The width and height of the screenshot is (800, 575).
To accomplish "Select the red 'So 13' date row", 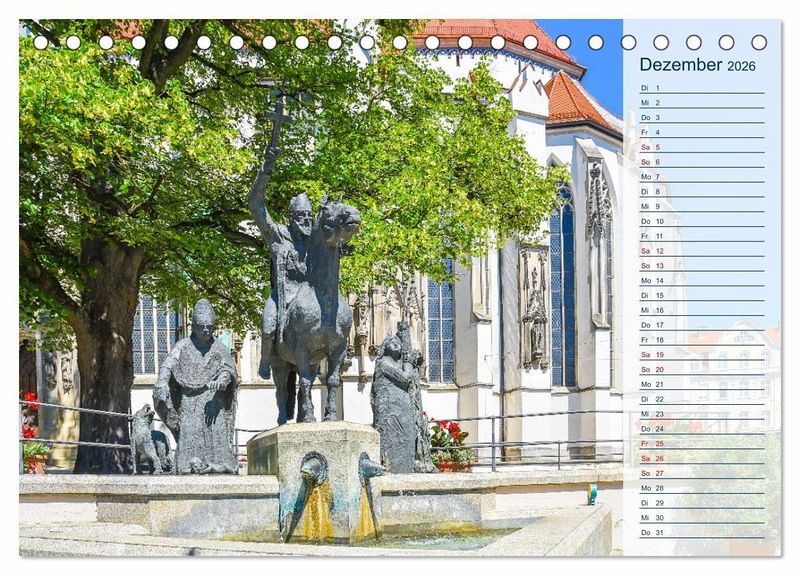I will coord(702,265).
